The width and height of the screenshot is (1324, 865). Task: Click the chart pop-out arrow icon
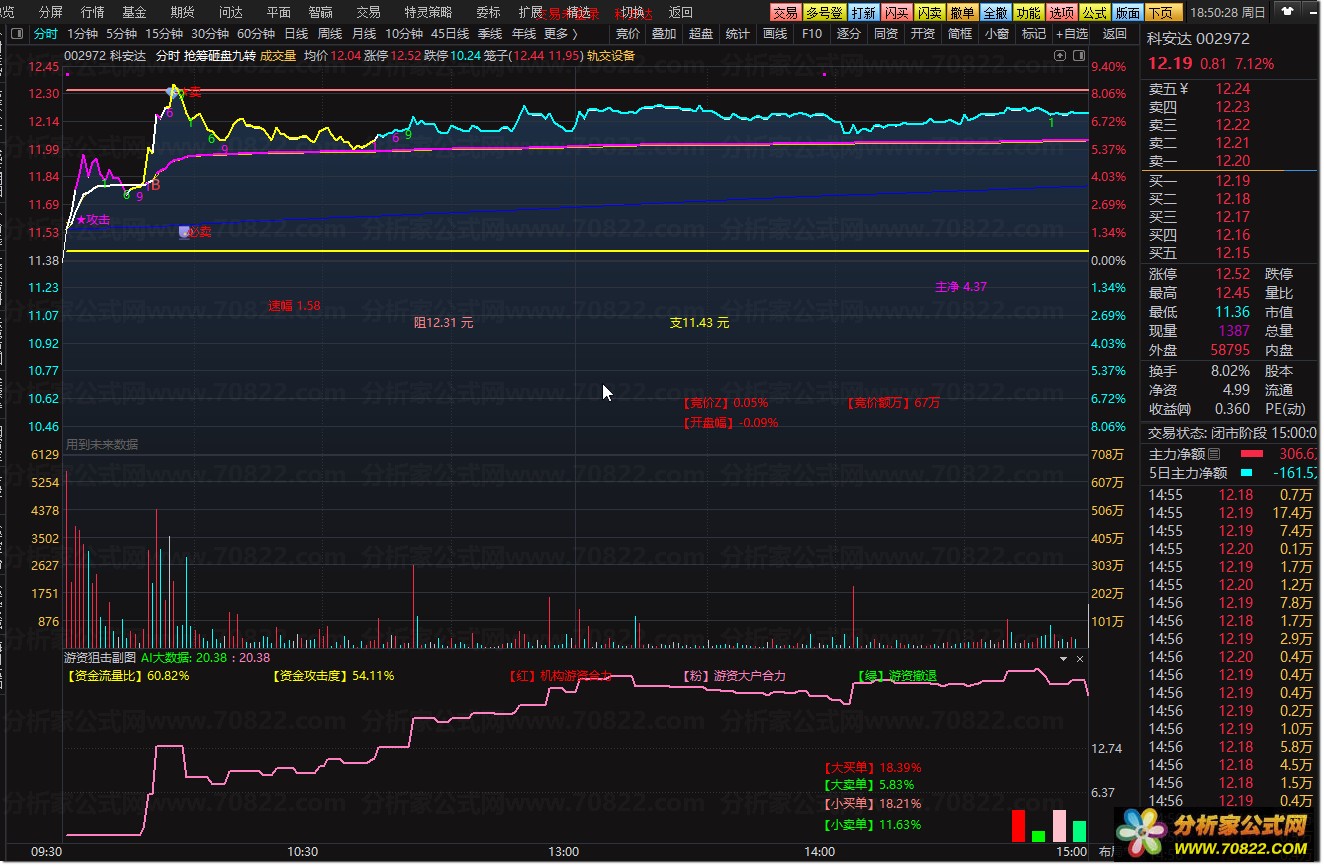tap(1059, 56)
